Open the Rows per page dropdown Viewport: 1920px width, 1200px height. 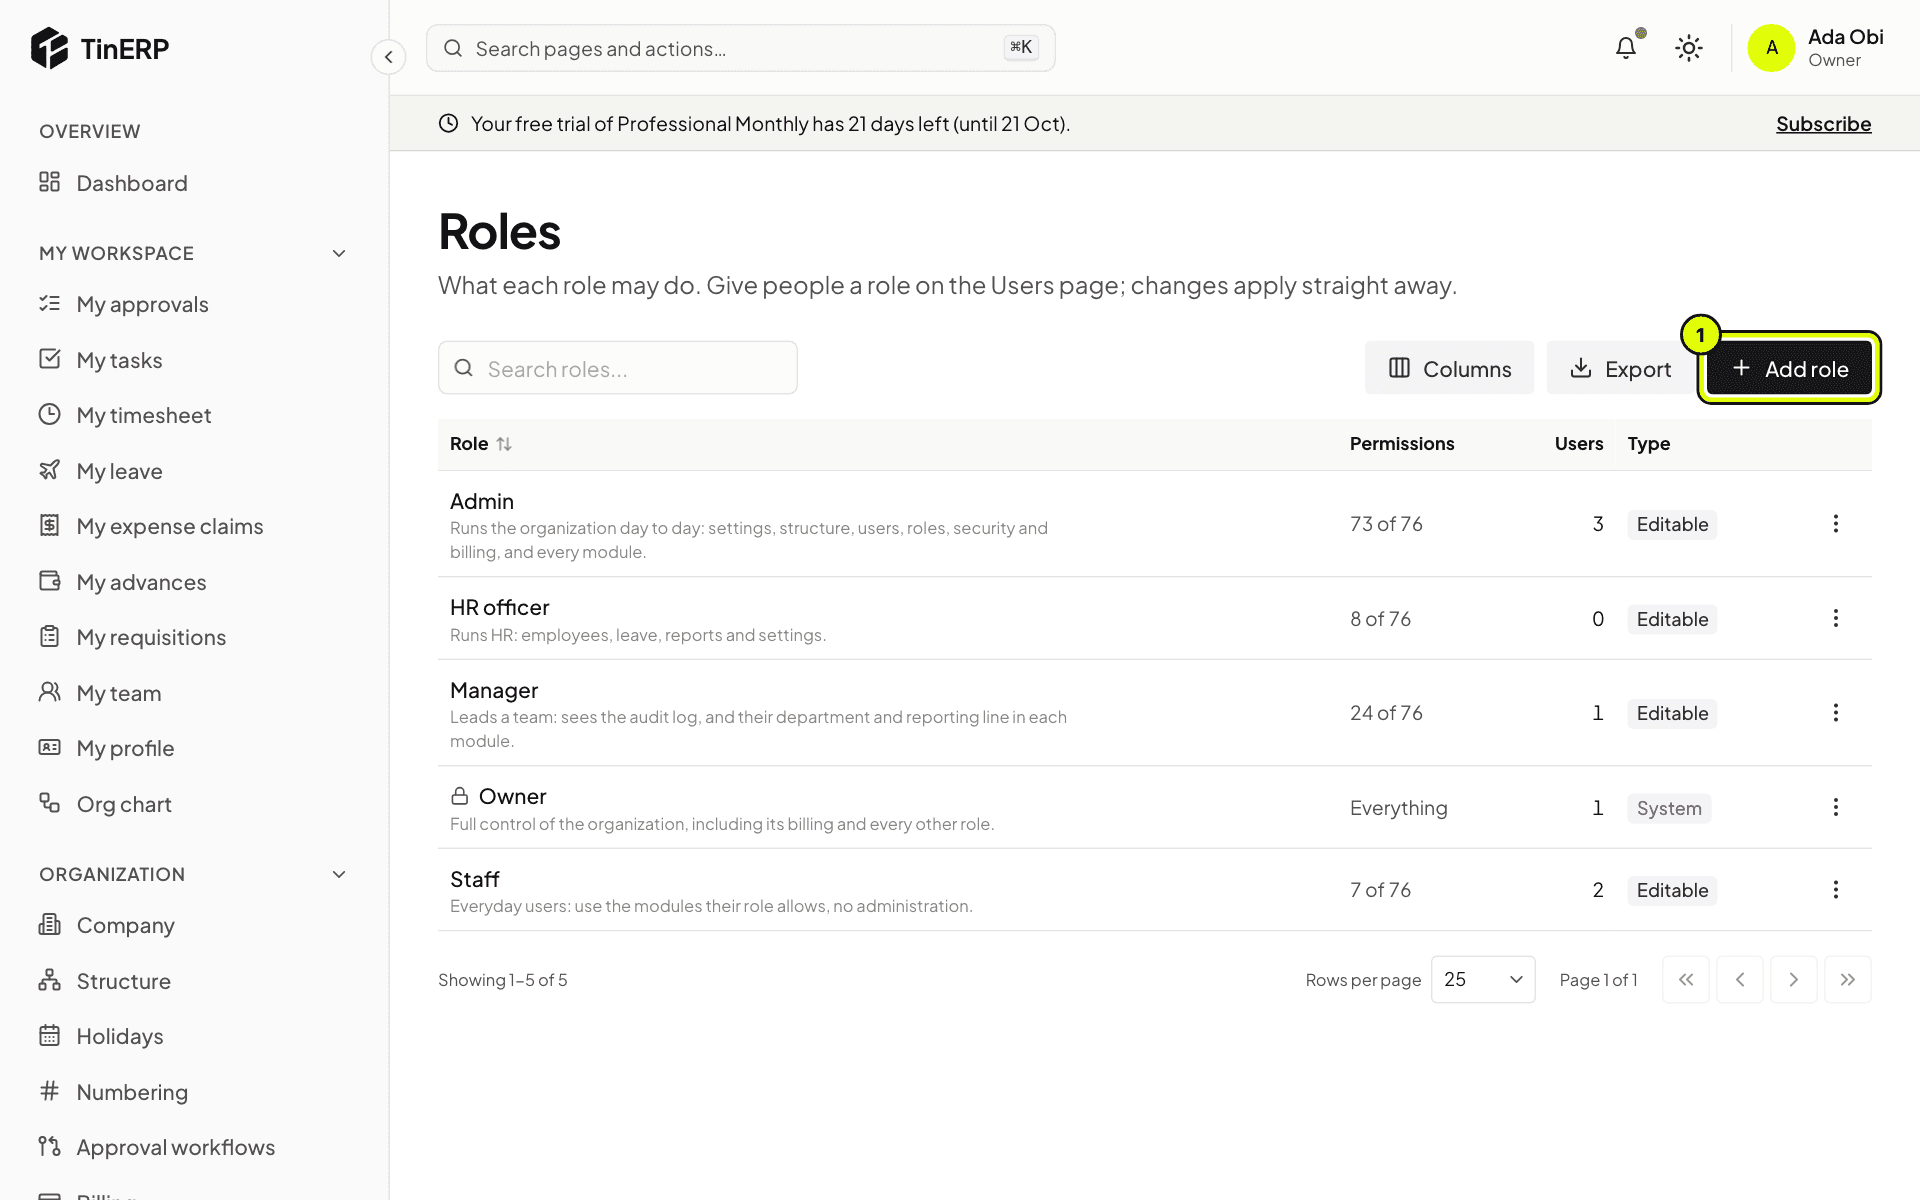tap(1483, 980)
